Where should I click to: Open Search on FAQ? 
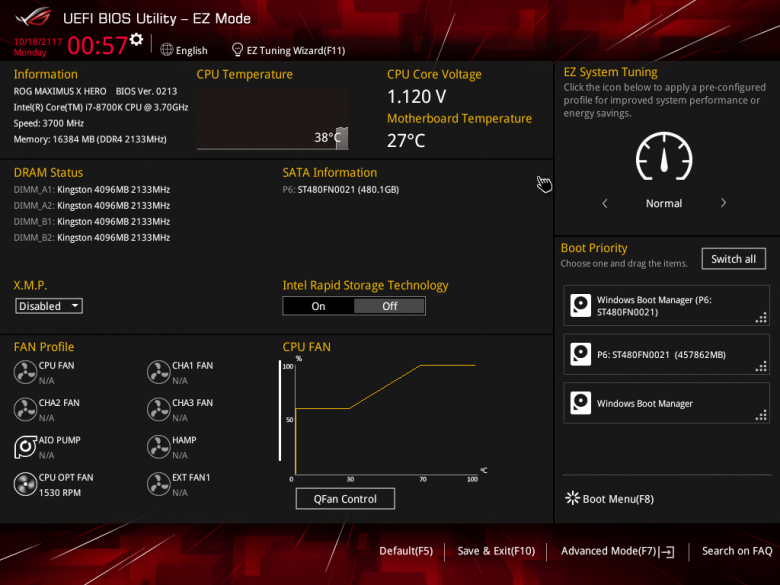[x=737, y=551]
